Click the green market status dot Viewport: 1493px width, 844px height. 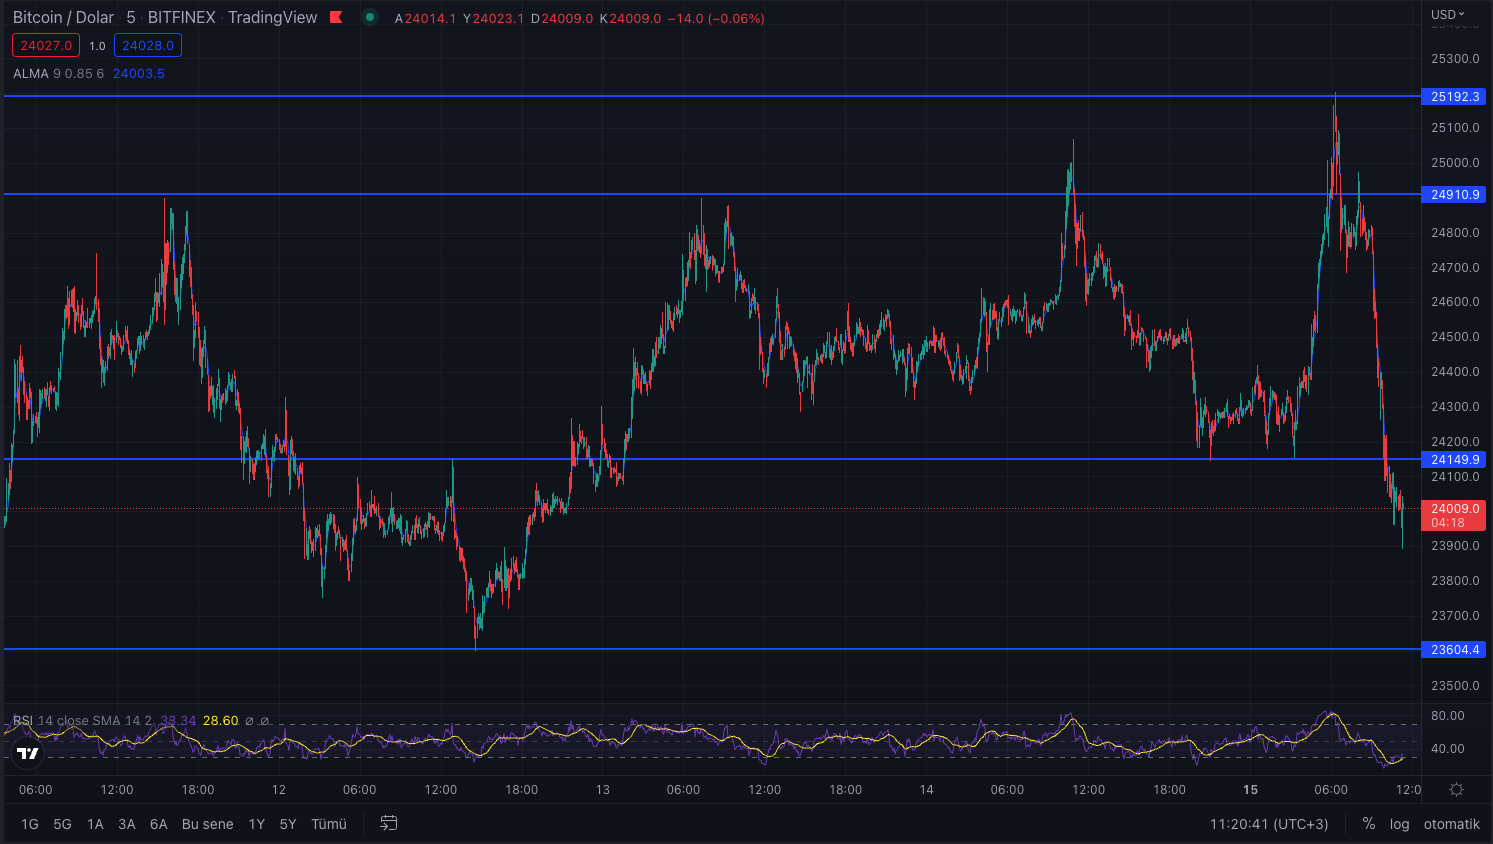point(370,17)
